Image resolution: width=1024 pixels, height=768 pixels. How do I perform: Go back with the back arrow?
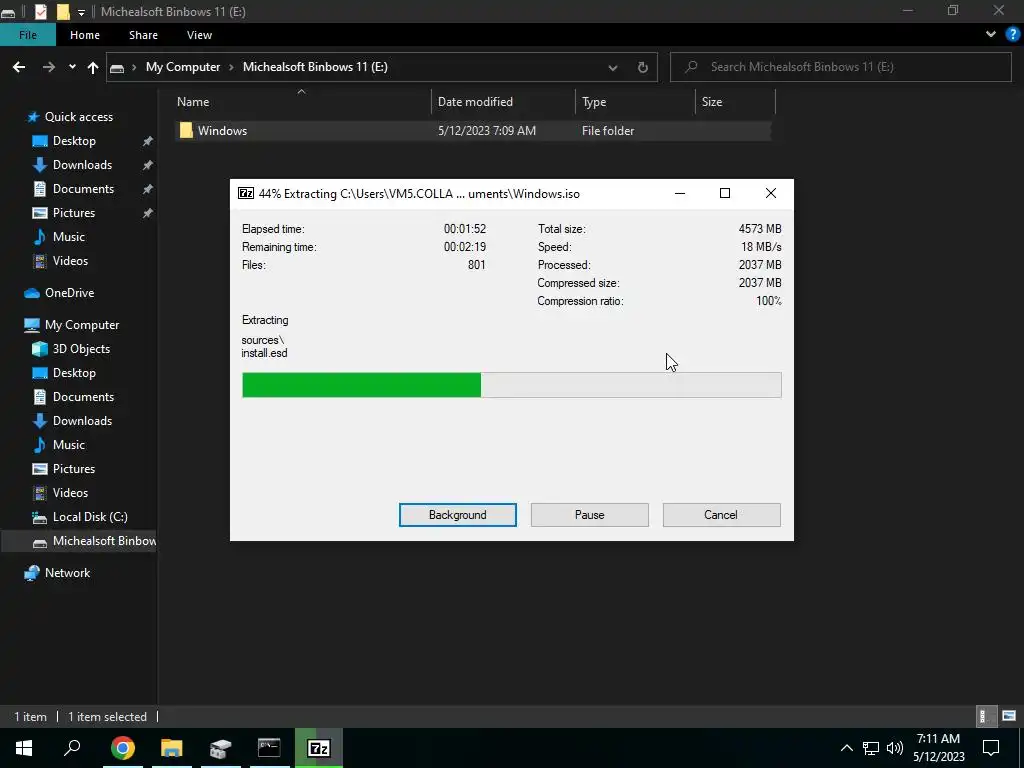(x=19, y=67)
